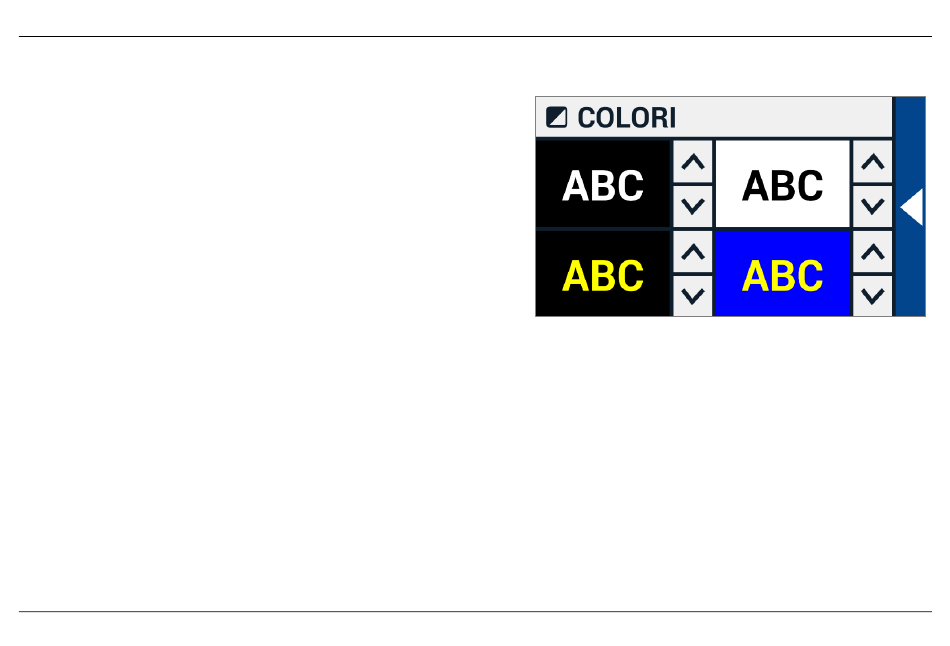This screenshot has width=950, height=646.
Task: Click the contrast icon beside COLORI
Action: tap(557, 118)
